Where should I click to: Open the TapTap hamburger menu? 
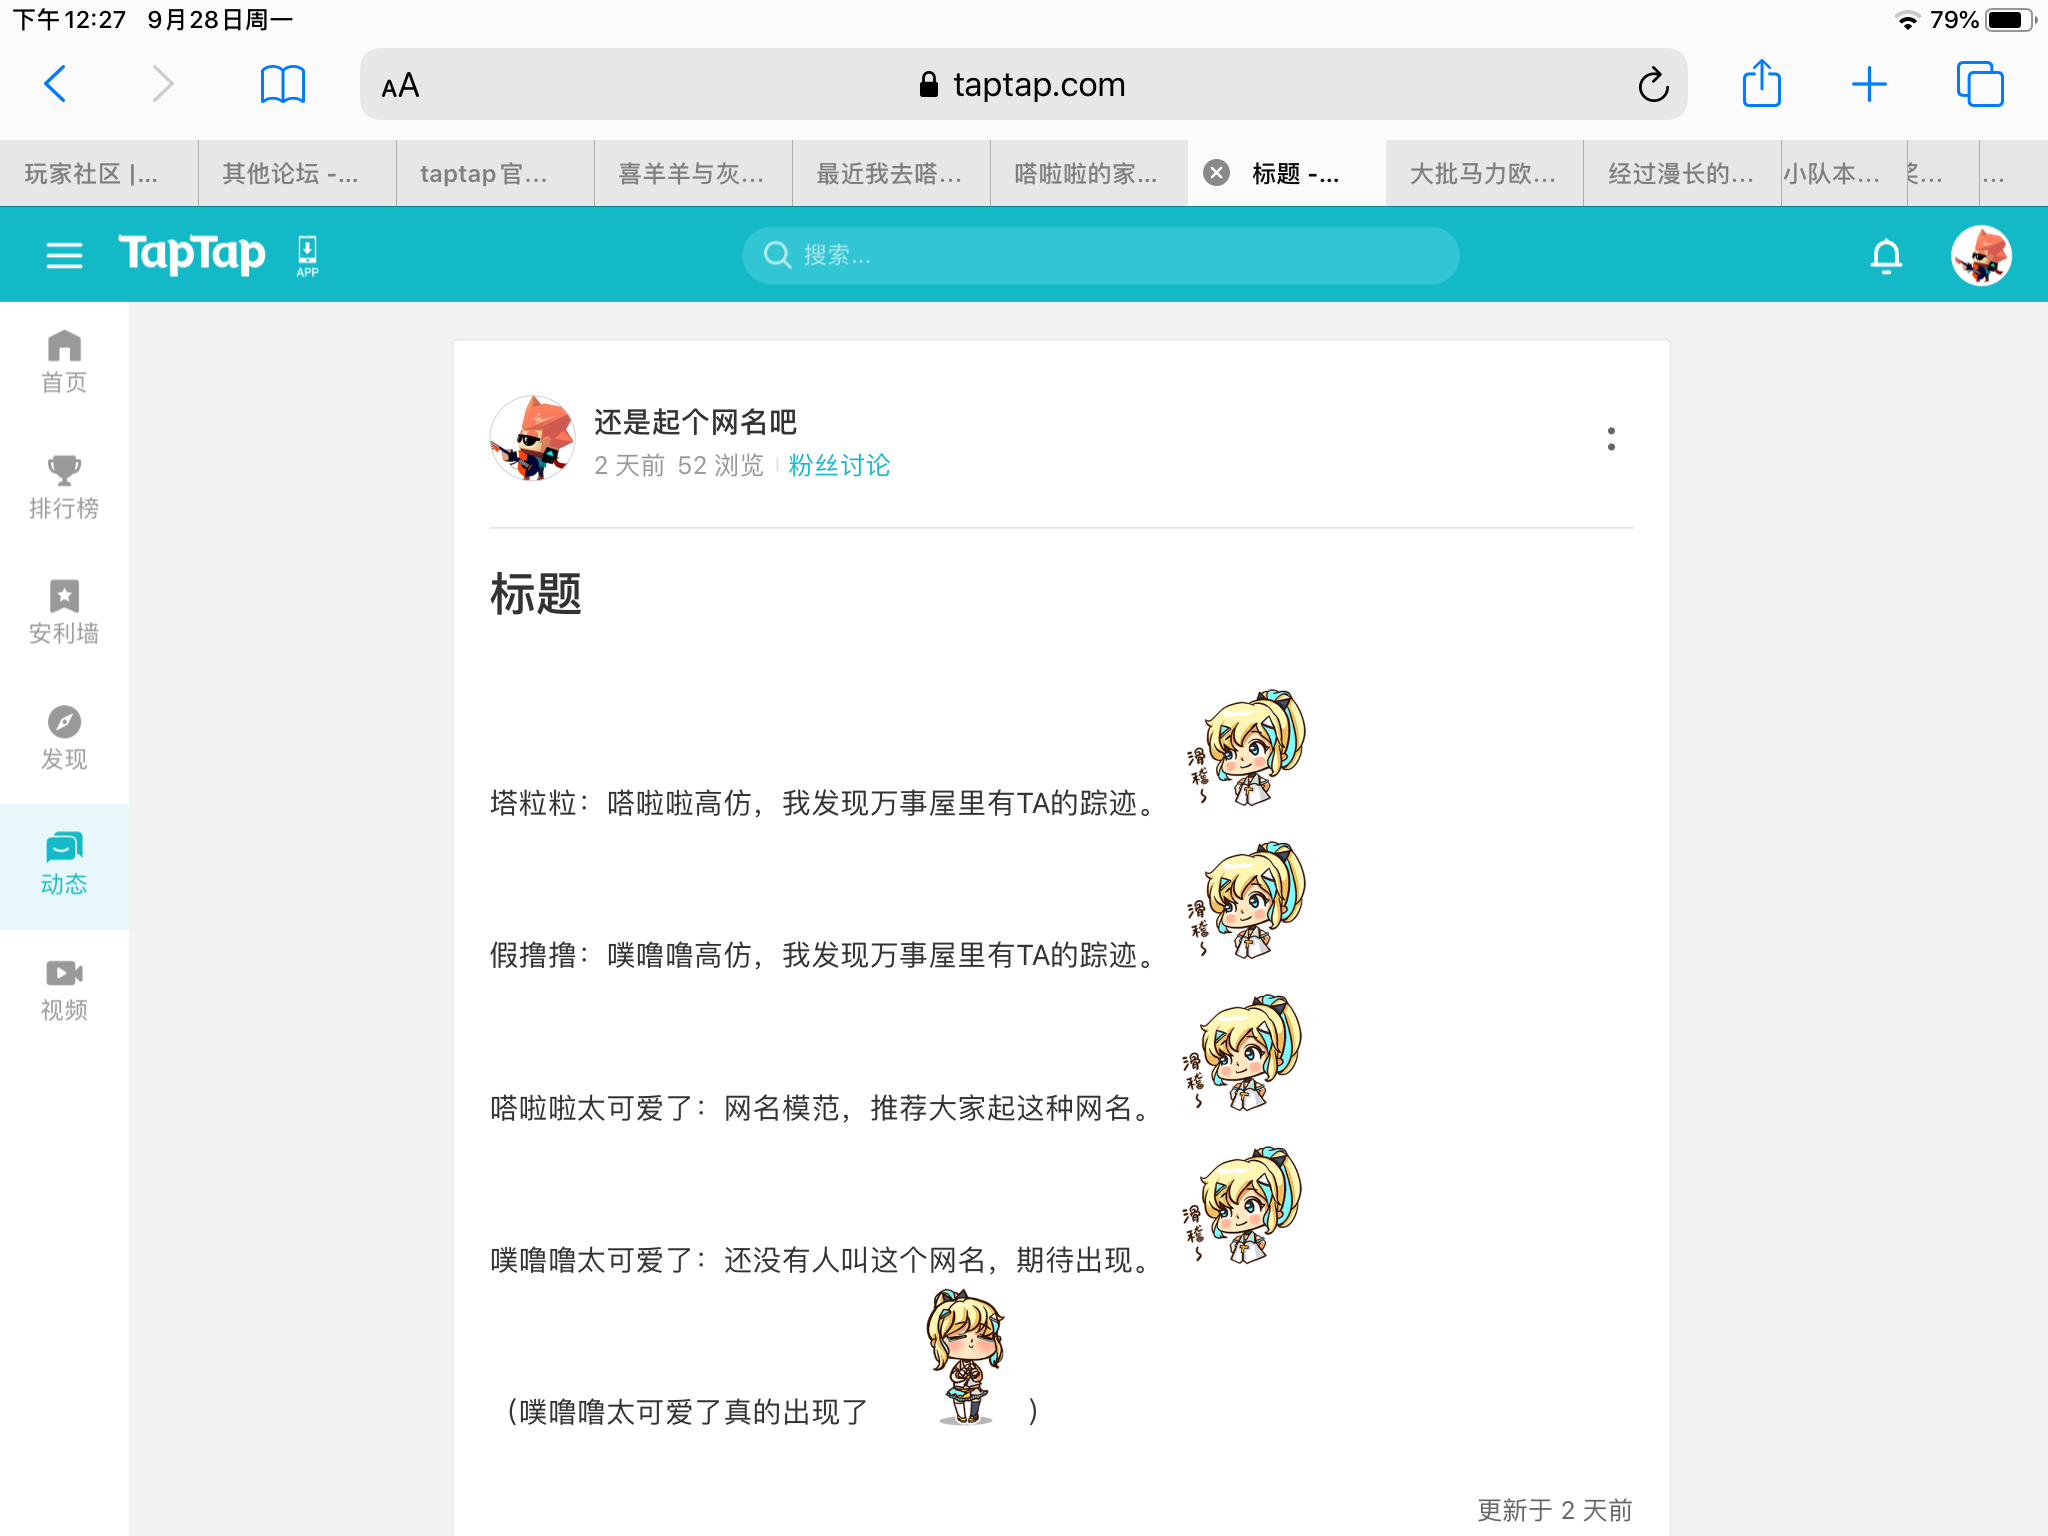point(64,256)
